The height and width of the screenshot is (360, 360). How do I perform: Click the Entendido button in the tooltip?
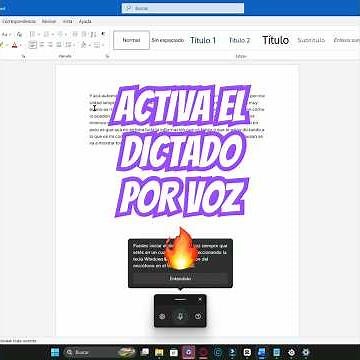point(180,278)
